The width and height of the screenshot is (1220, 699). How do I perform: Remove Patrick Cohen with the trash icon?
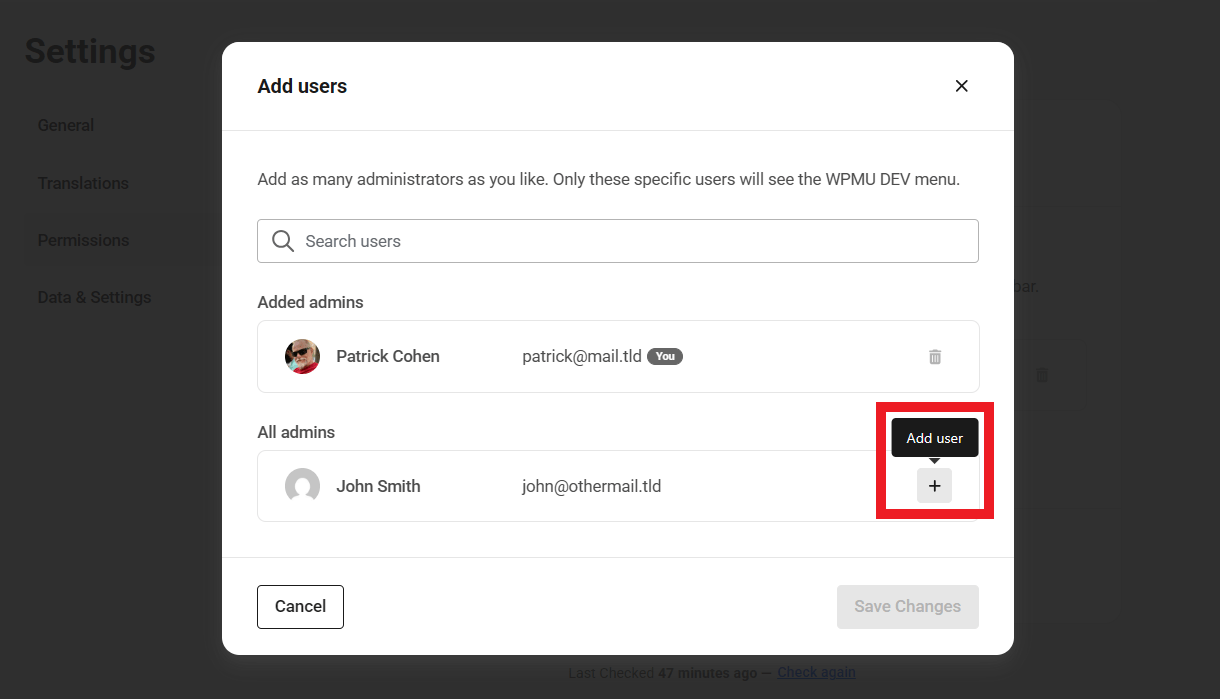(935, 357)
